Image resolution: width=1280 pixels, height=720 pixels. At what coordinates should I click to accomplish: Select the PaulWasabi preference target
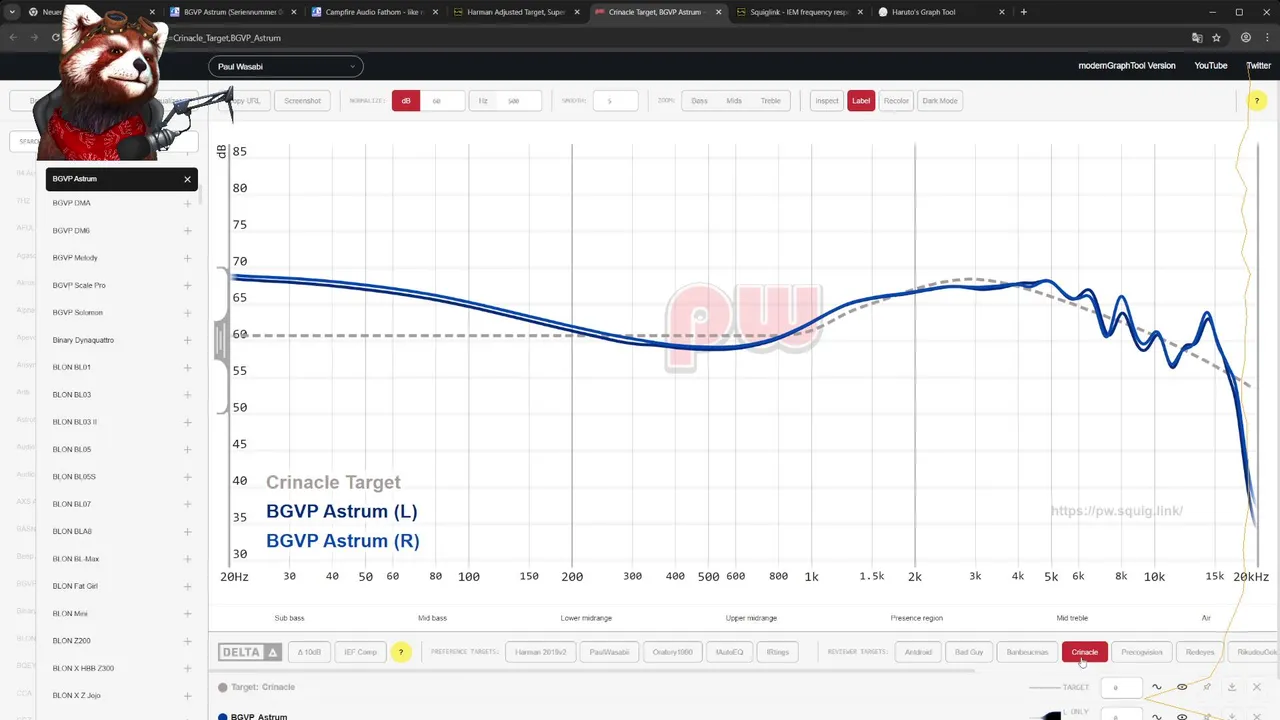[x=610, y=652]
